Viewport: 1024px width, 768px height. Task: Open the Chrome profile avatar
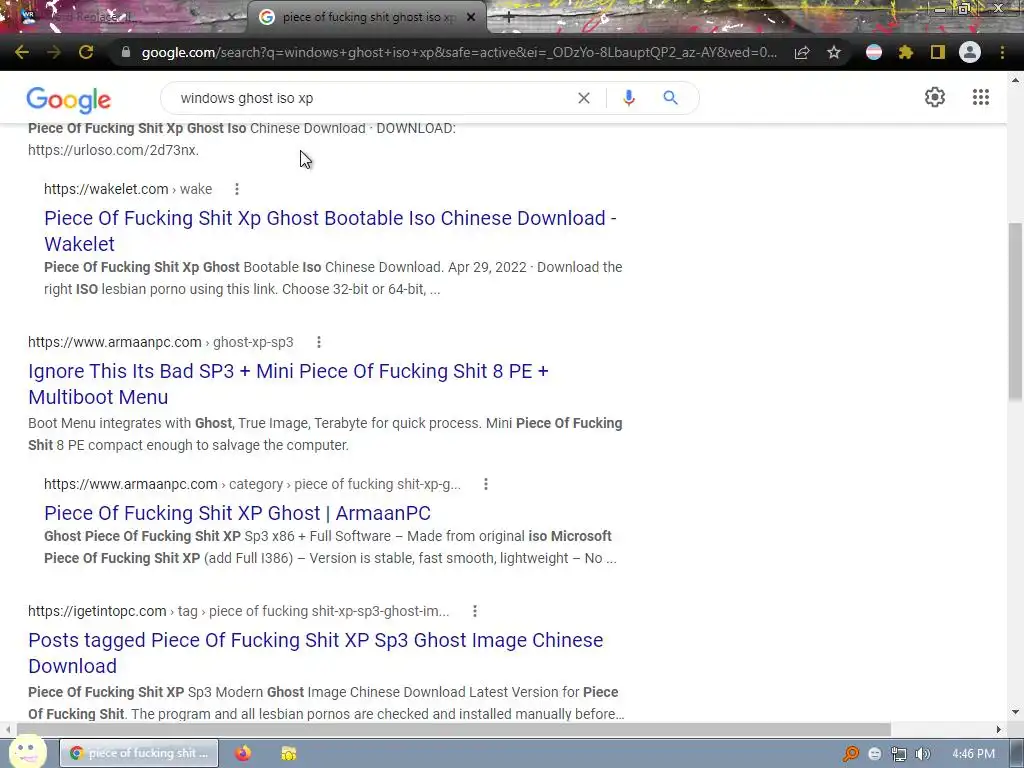[x=970, y=52]
